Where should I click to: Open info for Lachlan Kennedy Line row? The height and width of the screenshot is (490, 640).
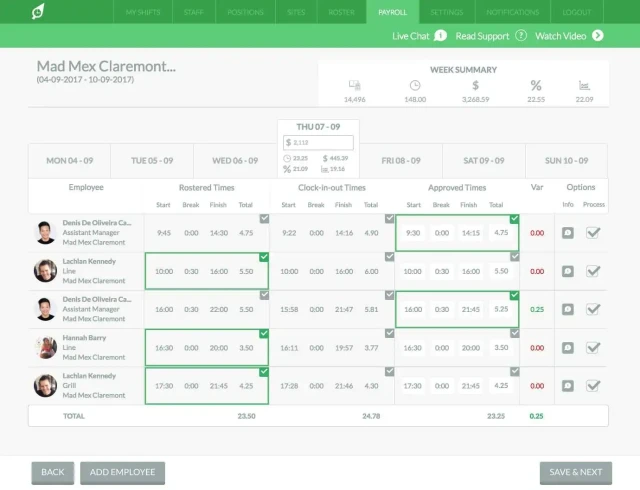[568, 271]
